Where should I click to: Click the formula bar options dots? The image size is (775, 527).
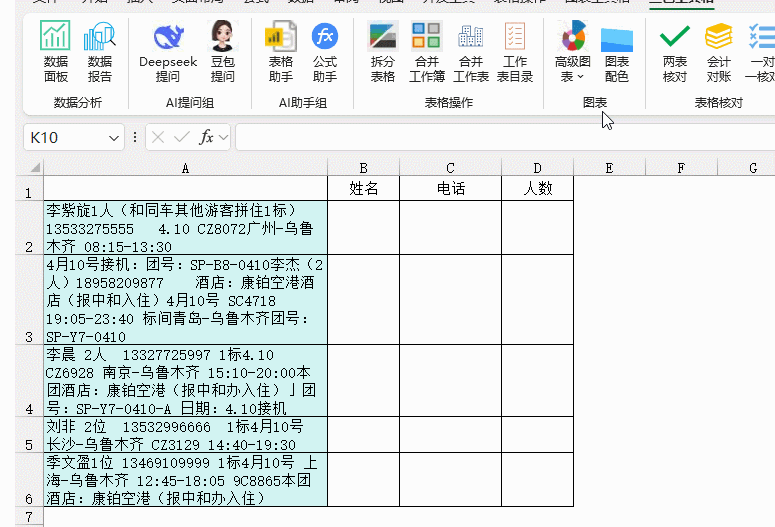pyautogui.click(x=135, y=137)
